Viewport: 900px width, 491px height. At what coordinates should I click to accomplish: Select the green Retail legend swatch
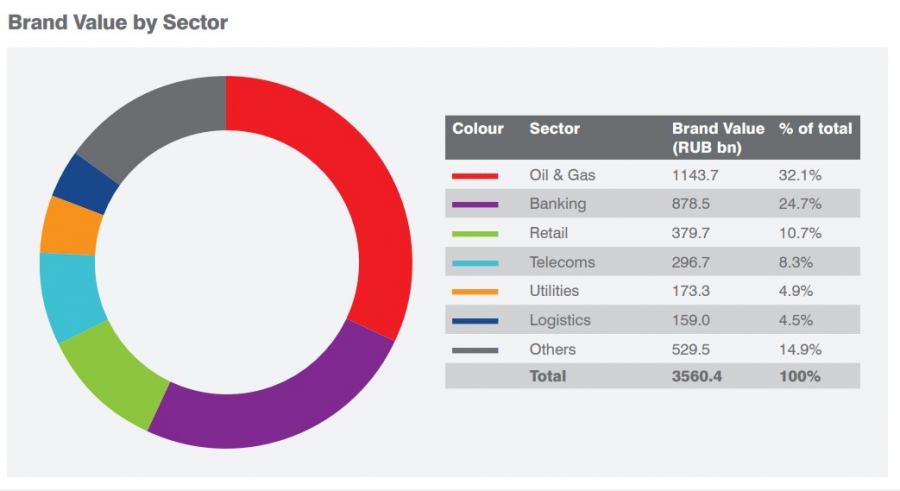pyautogui.click(x=475, y=233)
